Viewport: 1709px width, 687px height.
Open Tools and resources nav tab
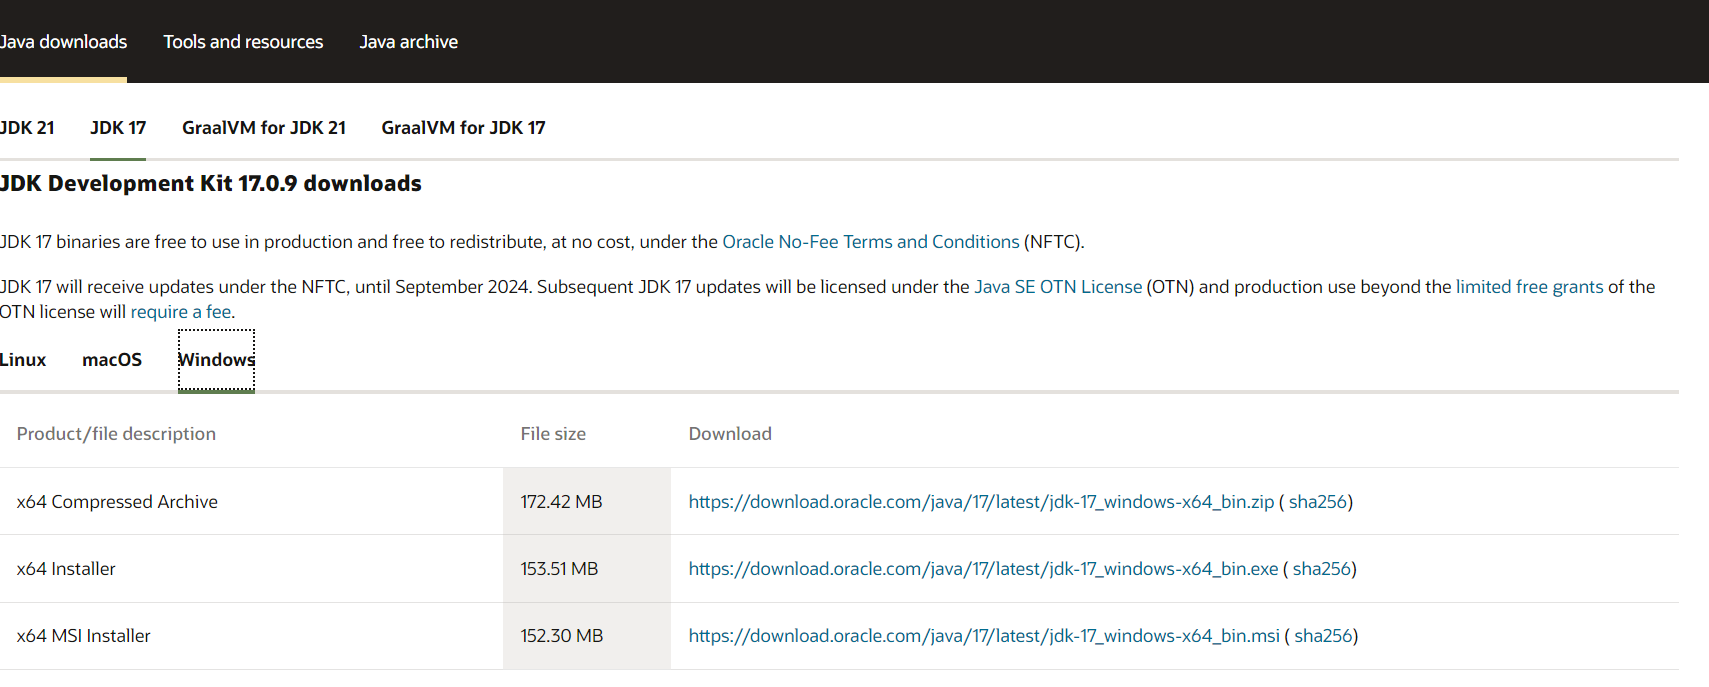[x=243, y=42]
